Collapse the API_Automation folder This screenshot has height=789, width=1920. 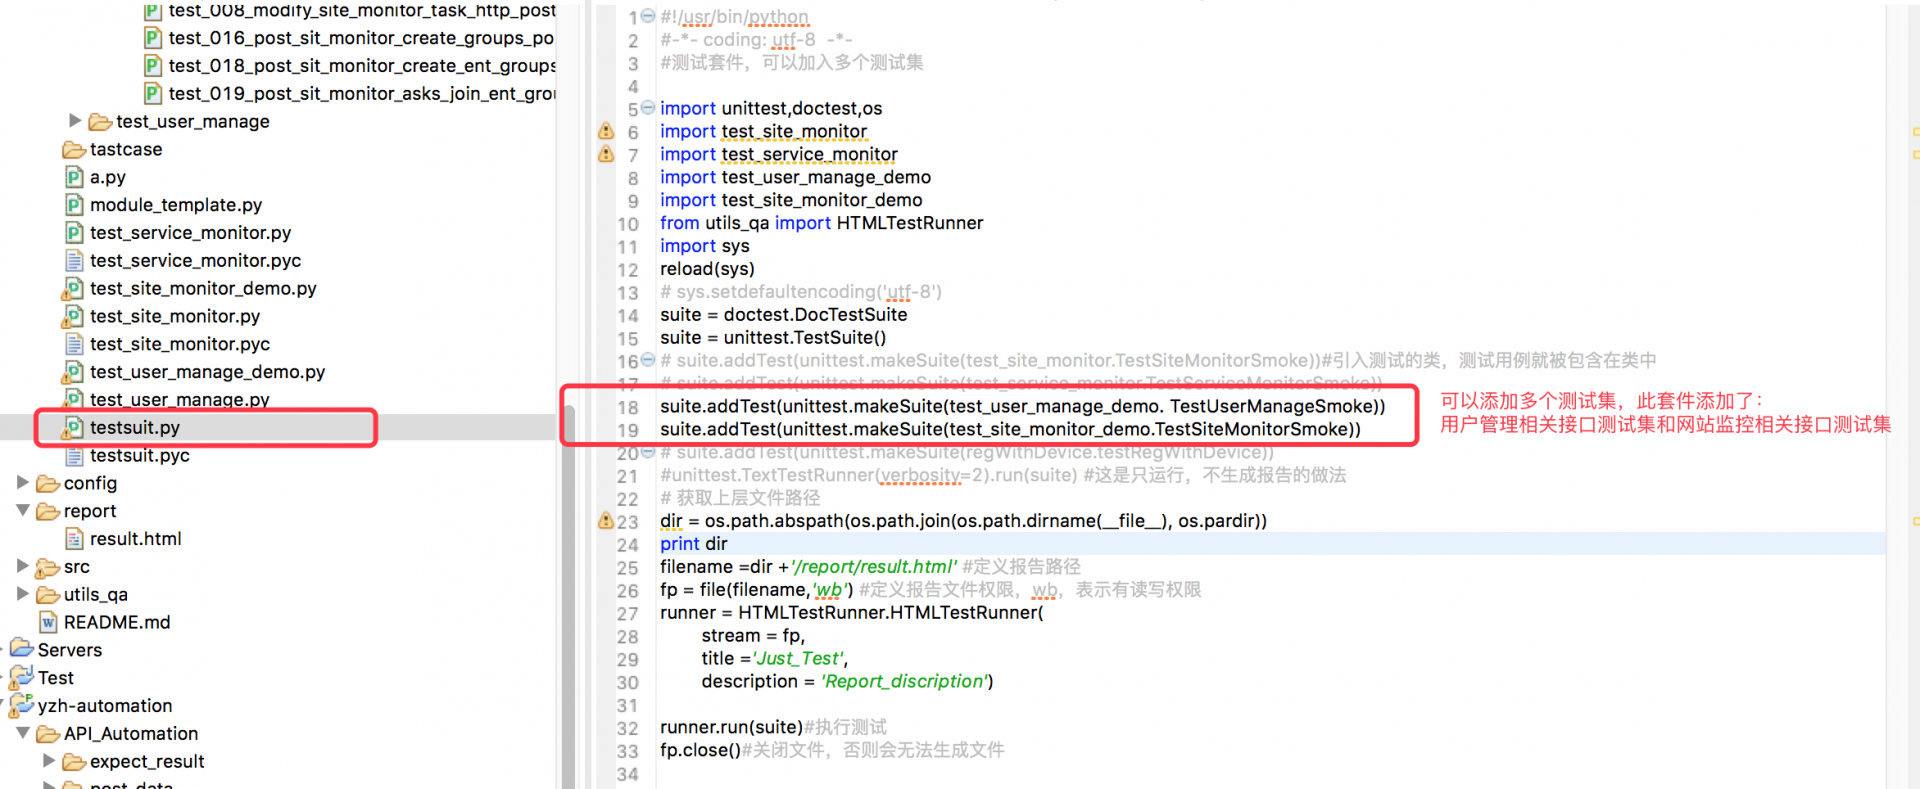pyautogui.click(x=23, y=733)
